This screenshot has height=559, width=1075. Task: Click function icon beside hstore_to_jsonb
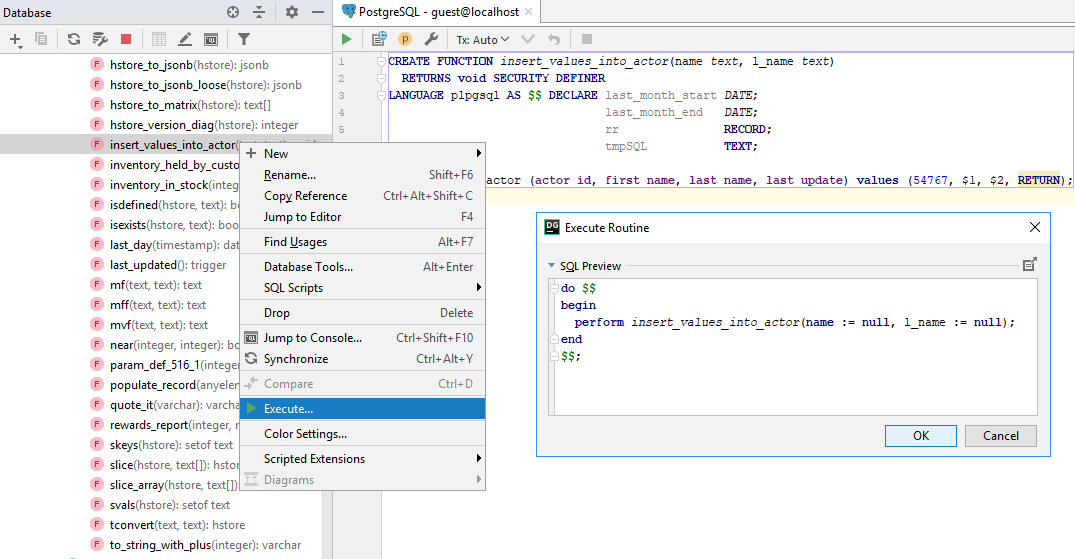(x=97, y=64)
